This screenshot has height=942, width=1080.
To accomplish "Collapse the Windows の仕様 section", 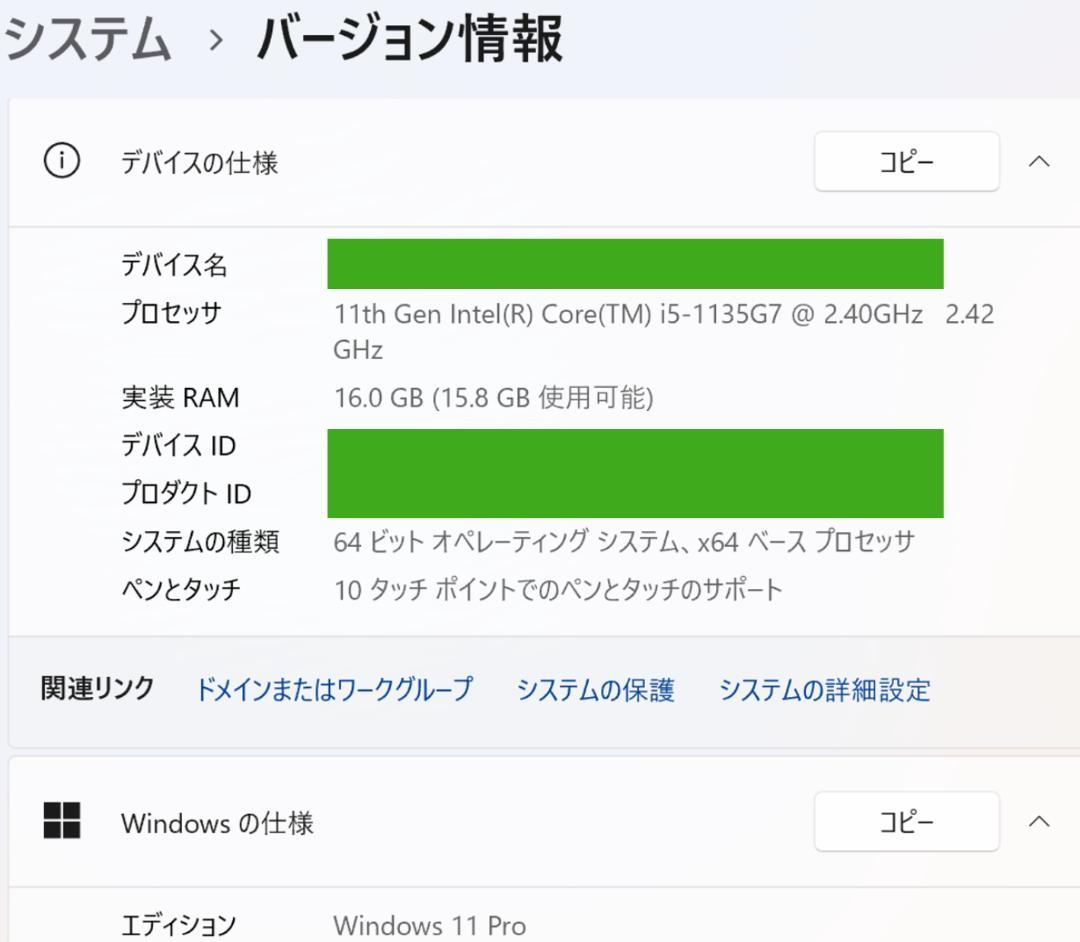I will pos(1040,822).
